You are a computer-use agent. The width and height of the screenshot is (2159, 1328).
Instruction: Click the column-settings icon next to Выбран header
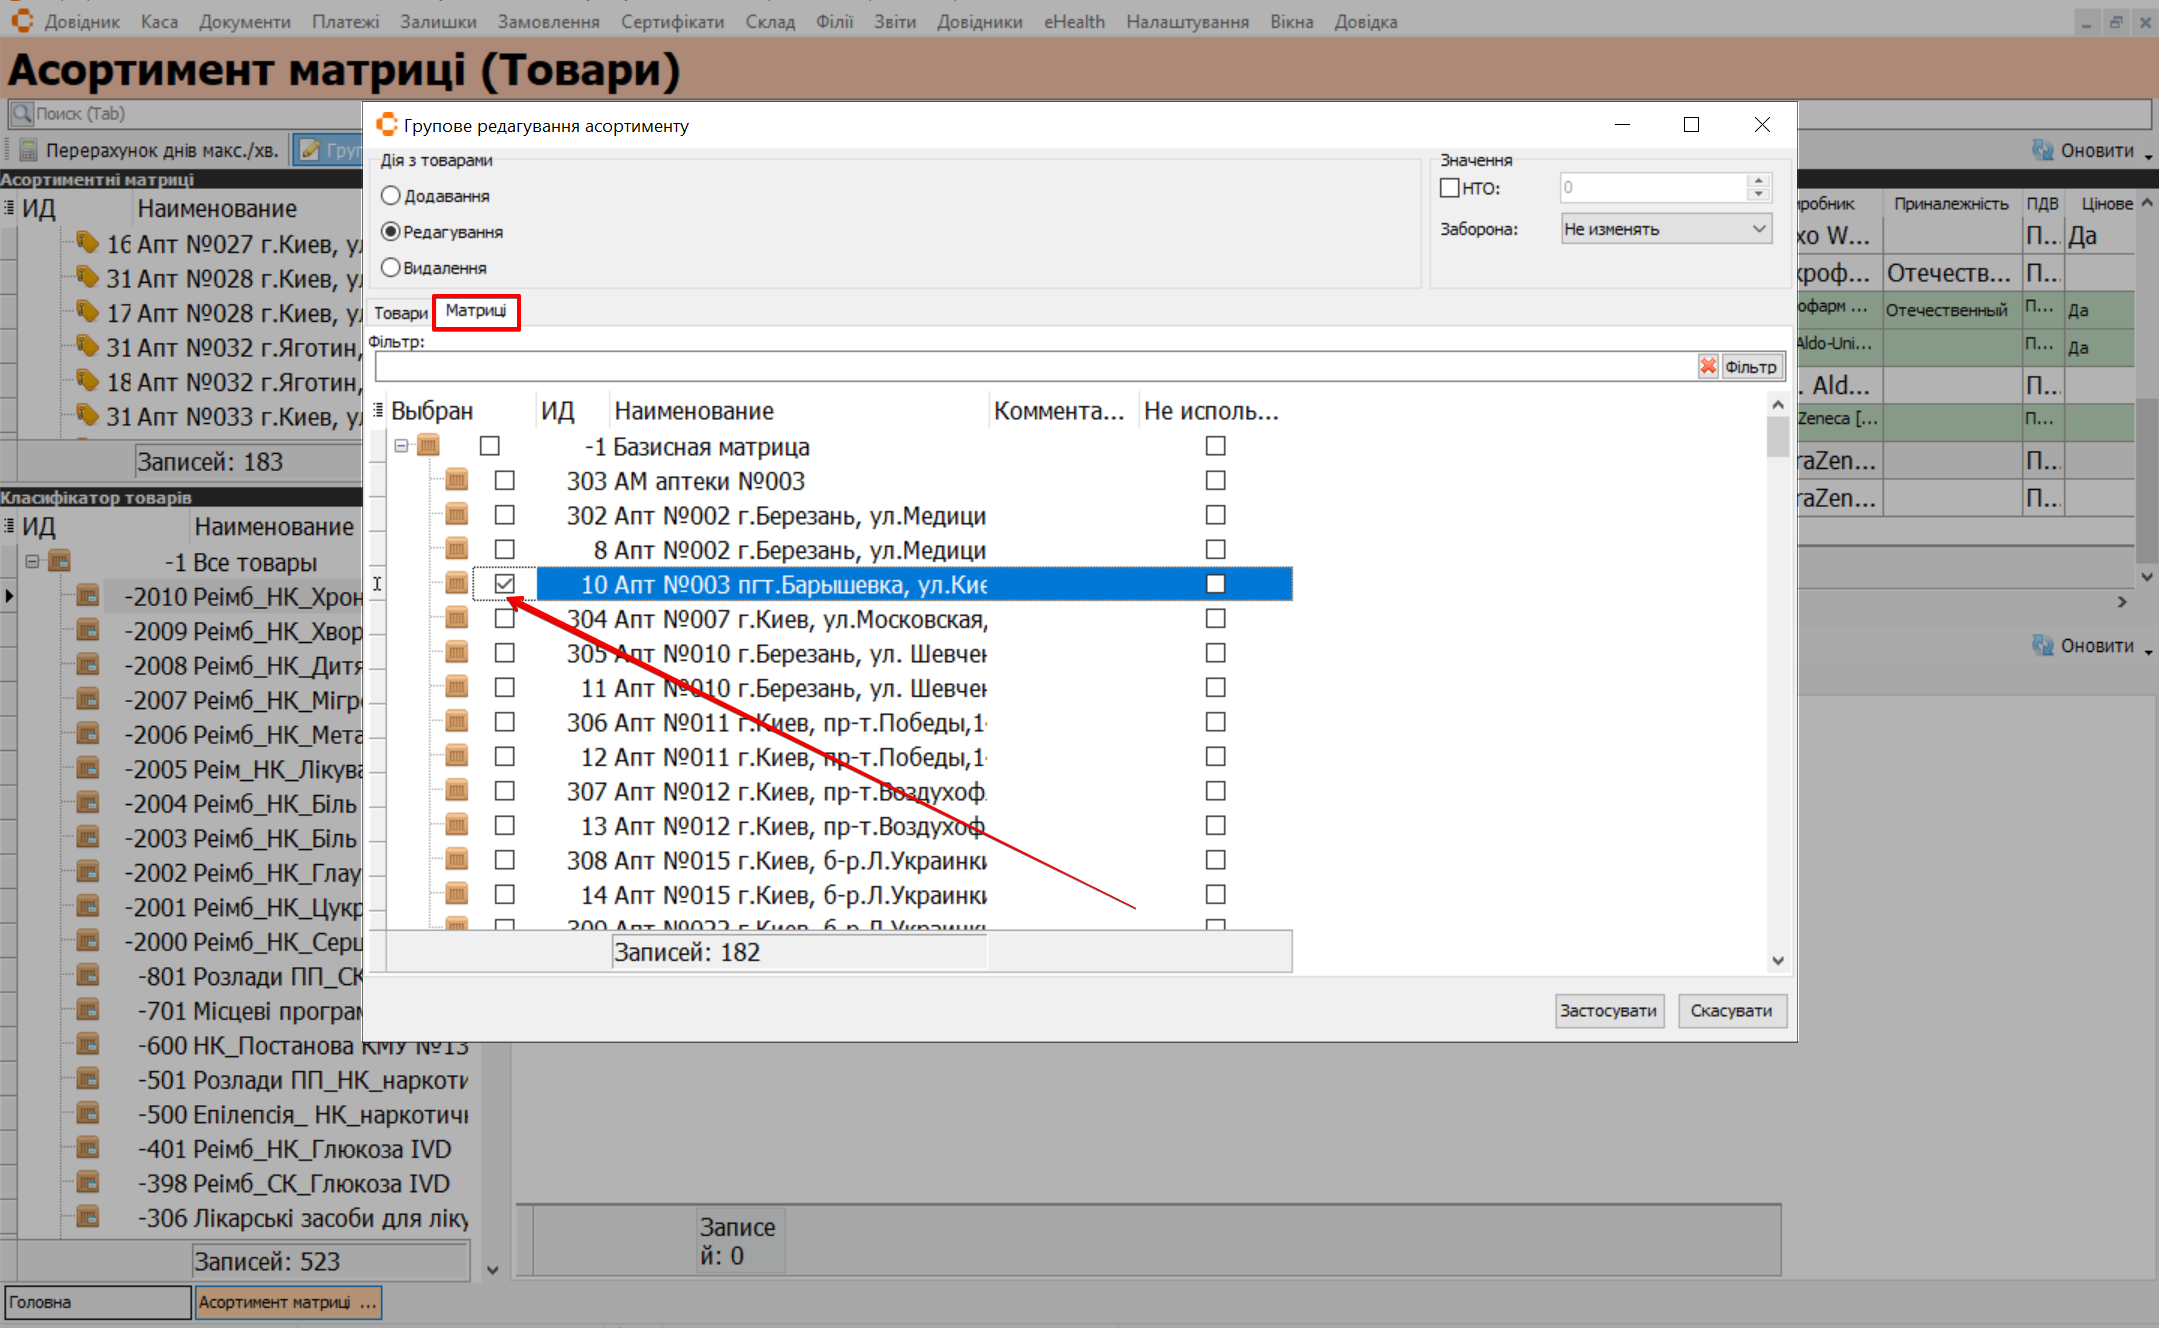point(378,410)
